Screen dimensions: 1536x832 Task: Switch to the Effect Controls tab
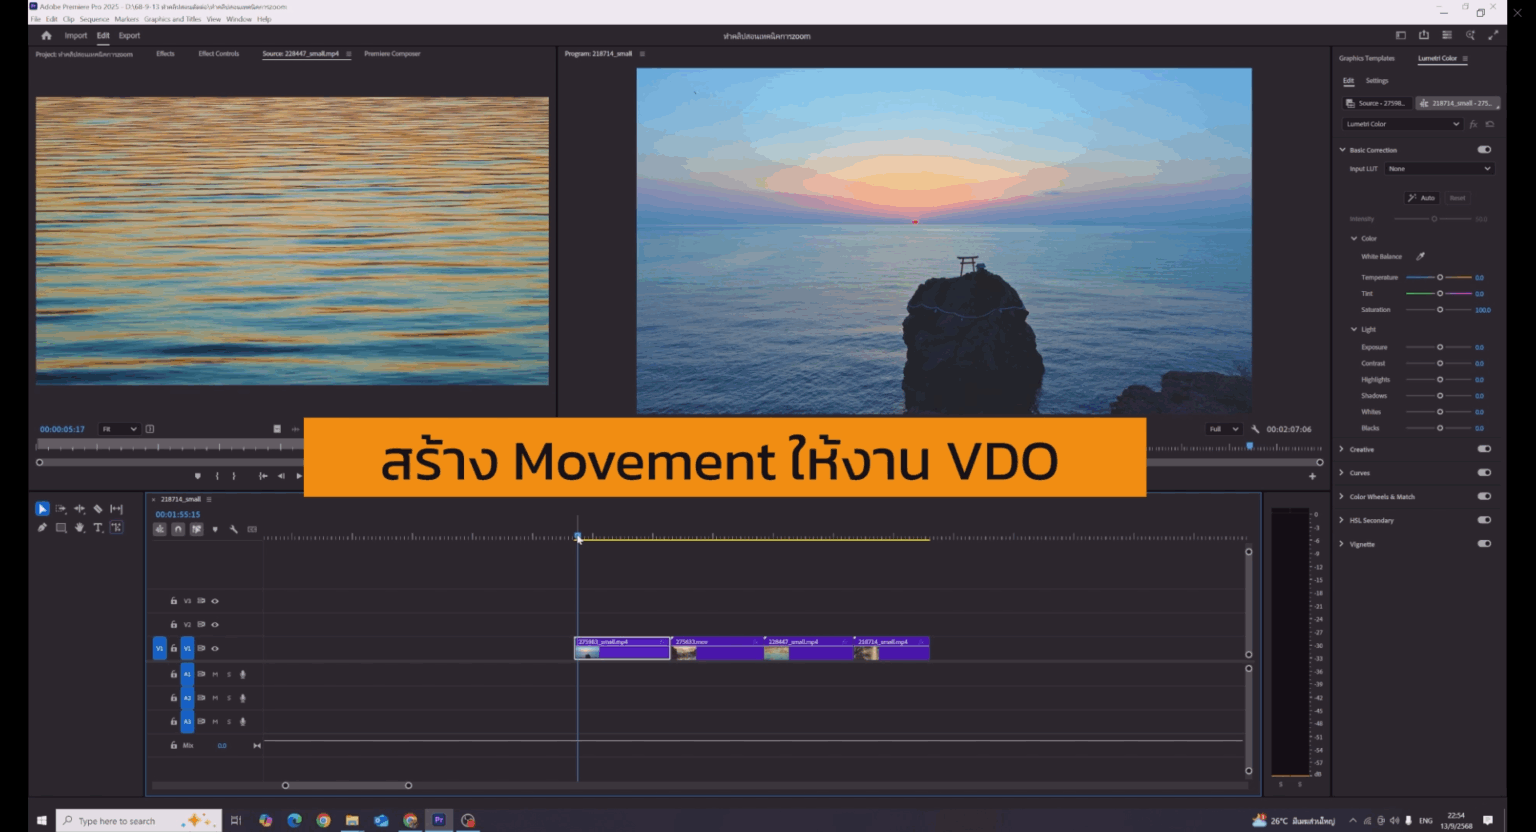point(219,53)
